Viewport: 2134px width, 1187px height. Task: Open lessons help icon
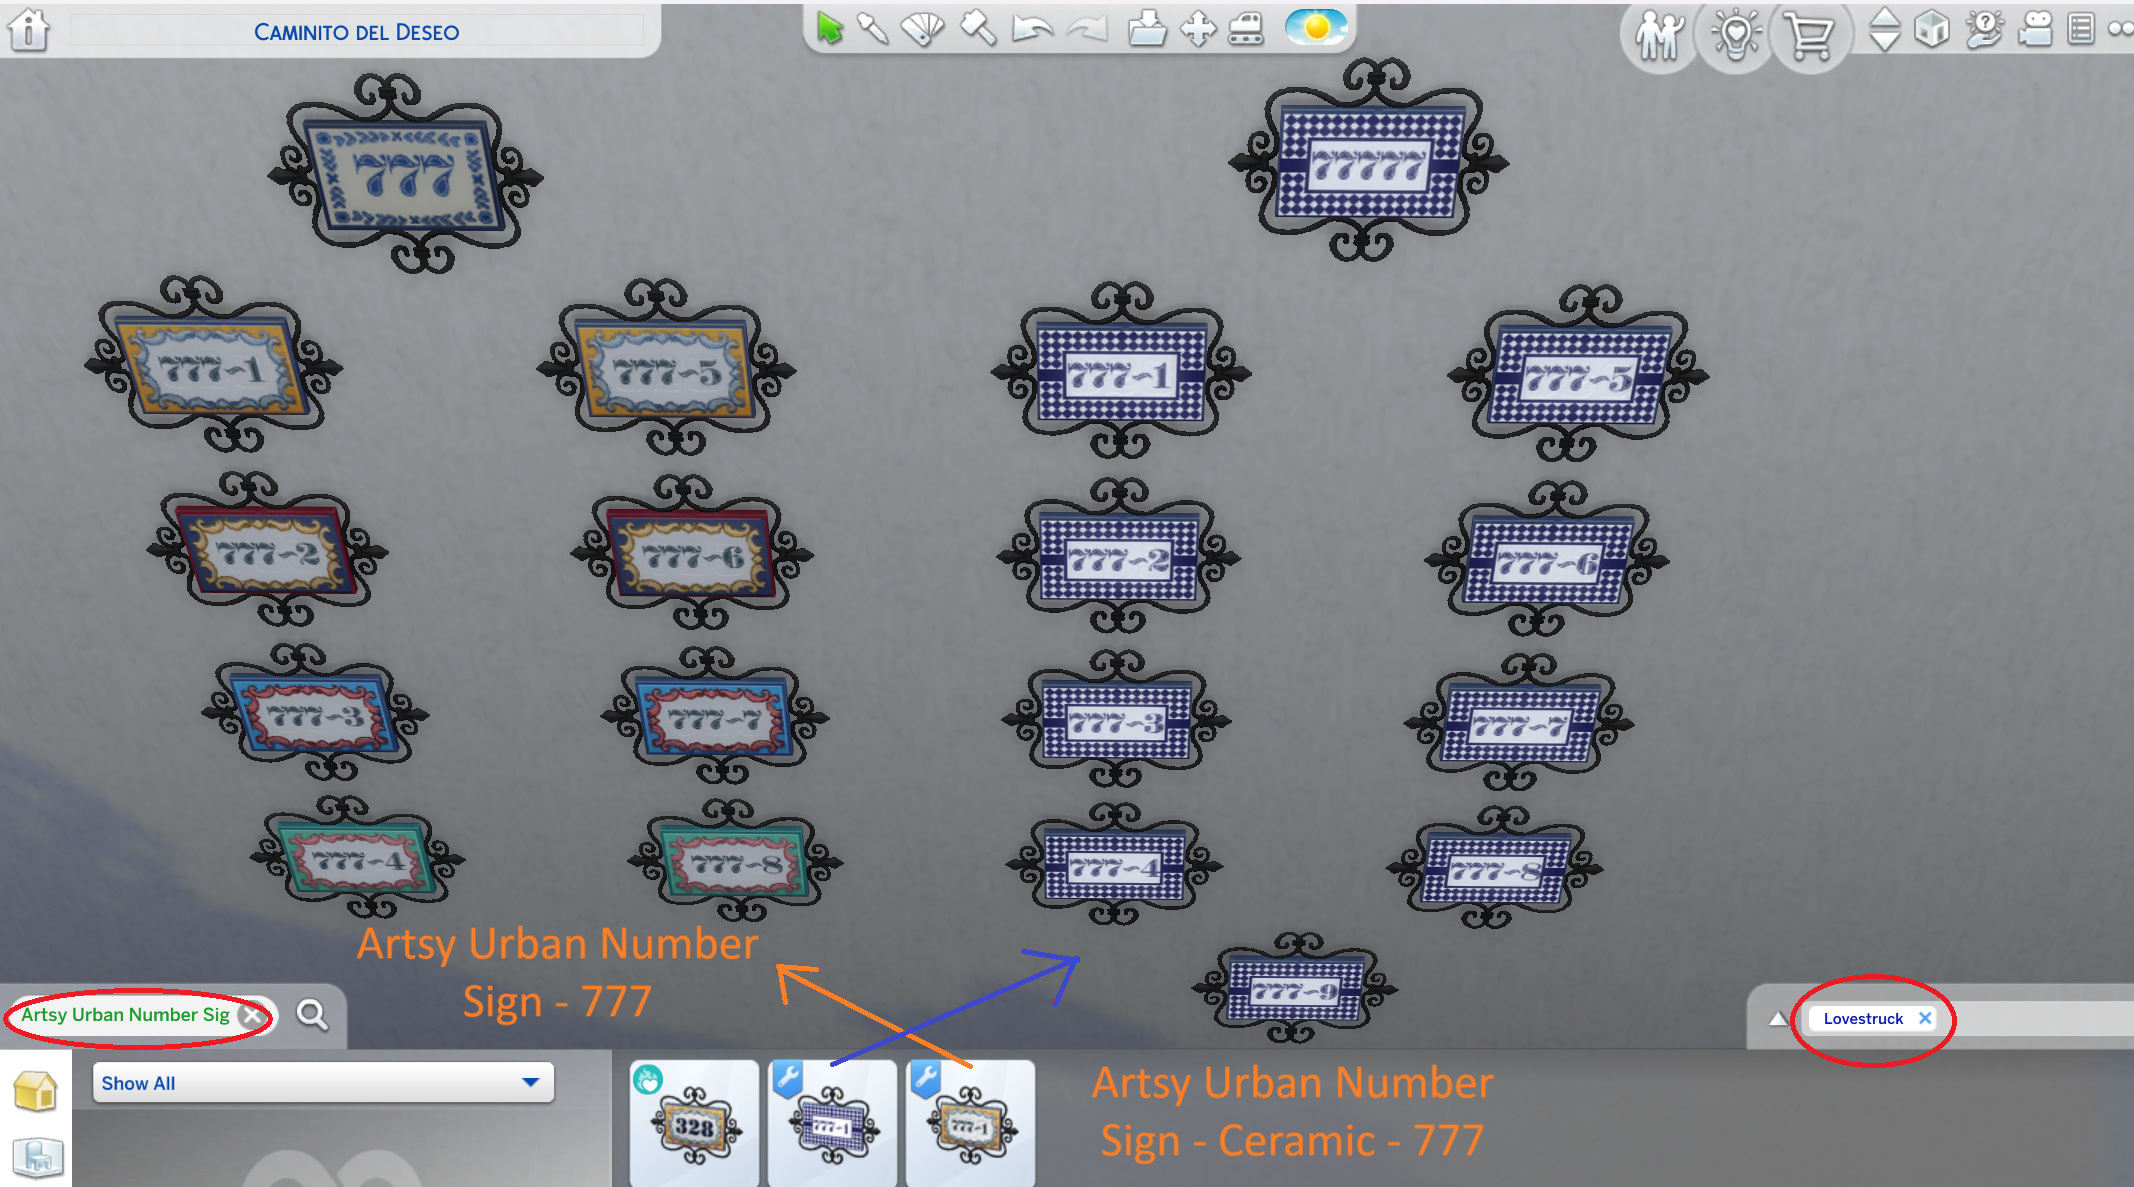pyautogui.click(x=1984, y=29)
